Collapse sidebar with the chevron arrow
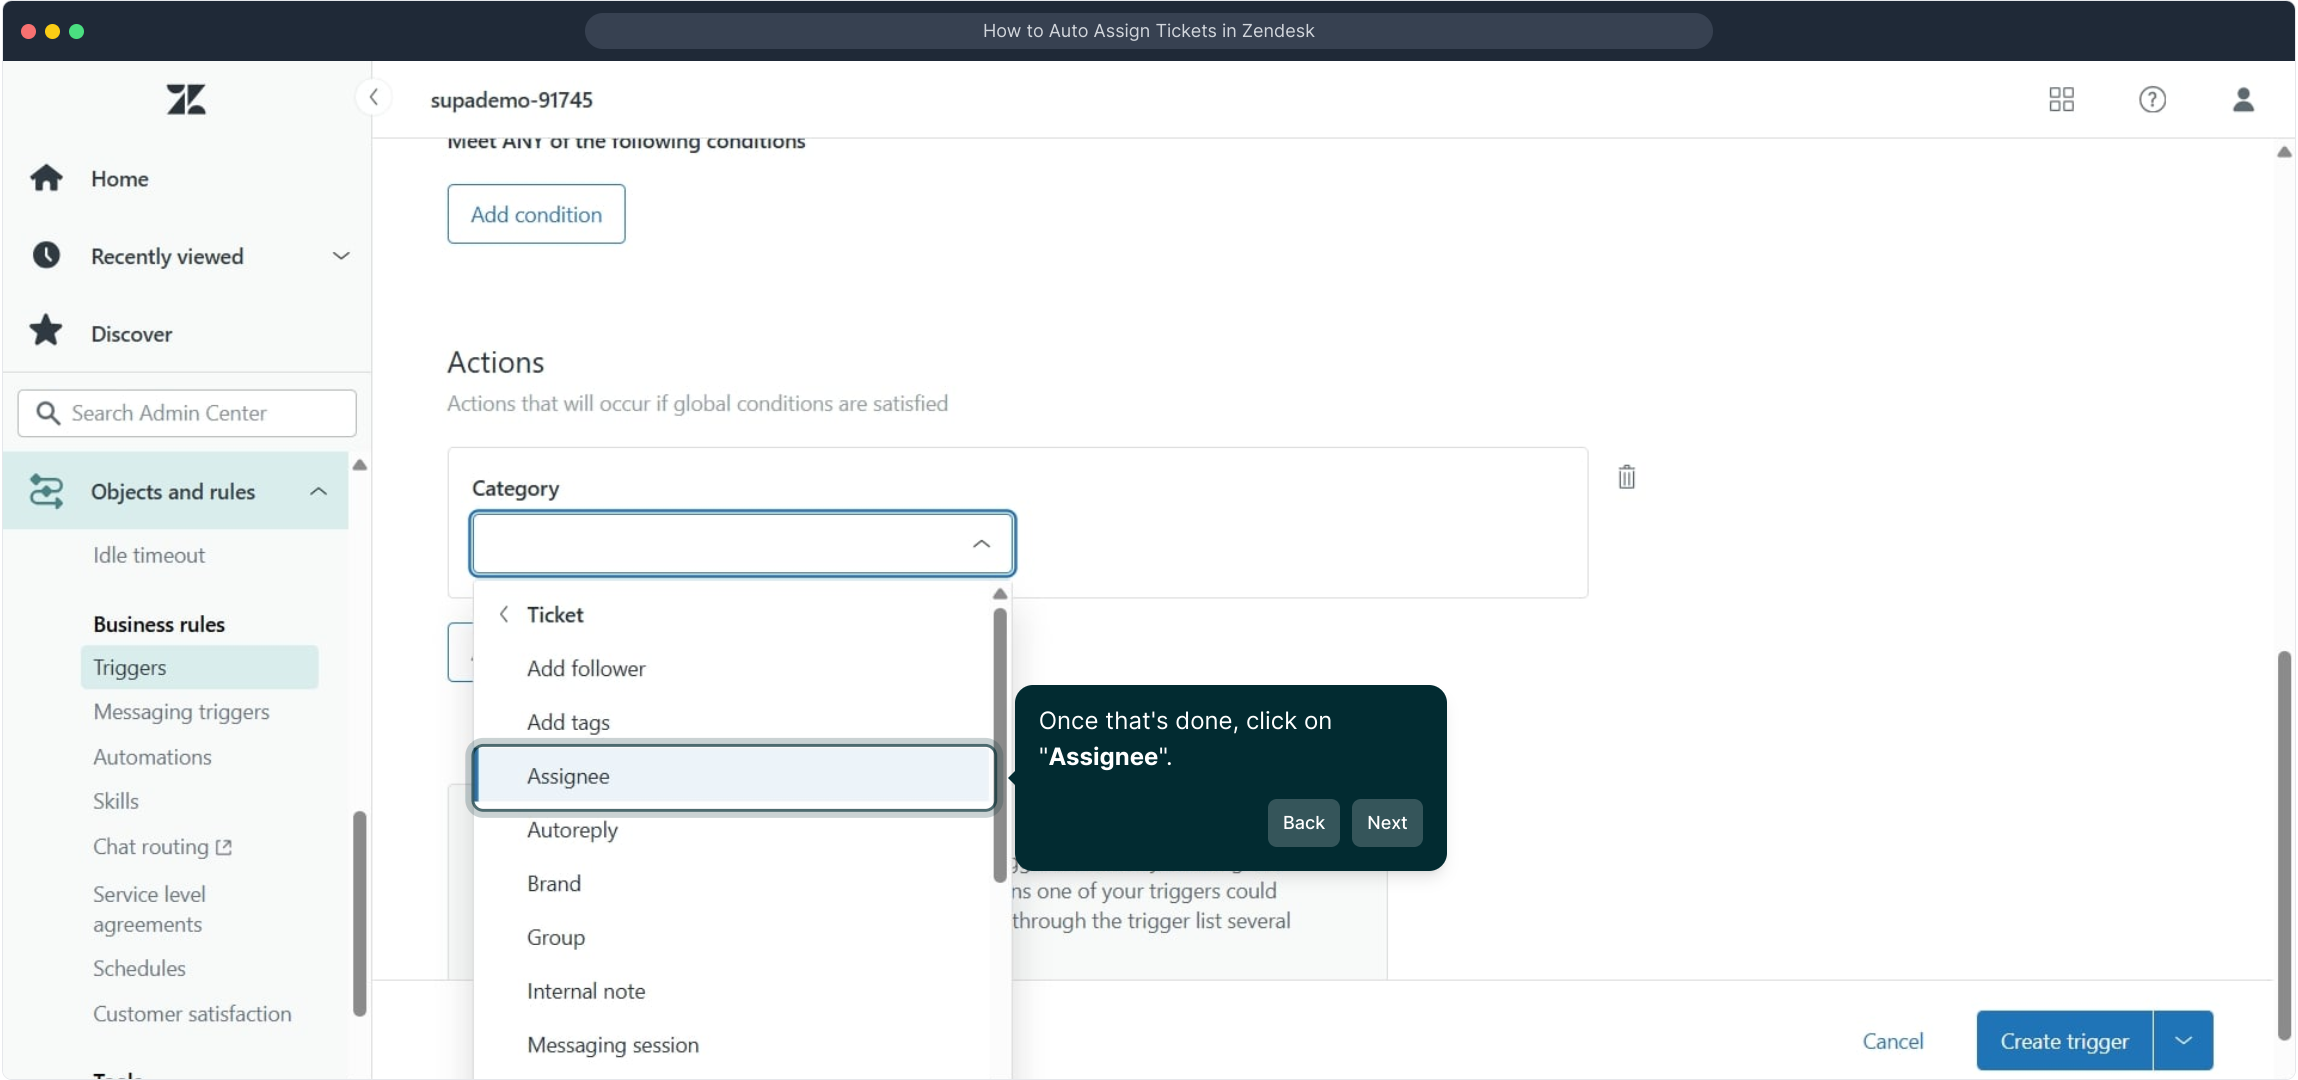 (373, 97)
